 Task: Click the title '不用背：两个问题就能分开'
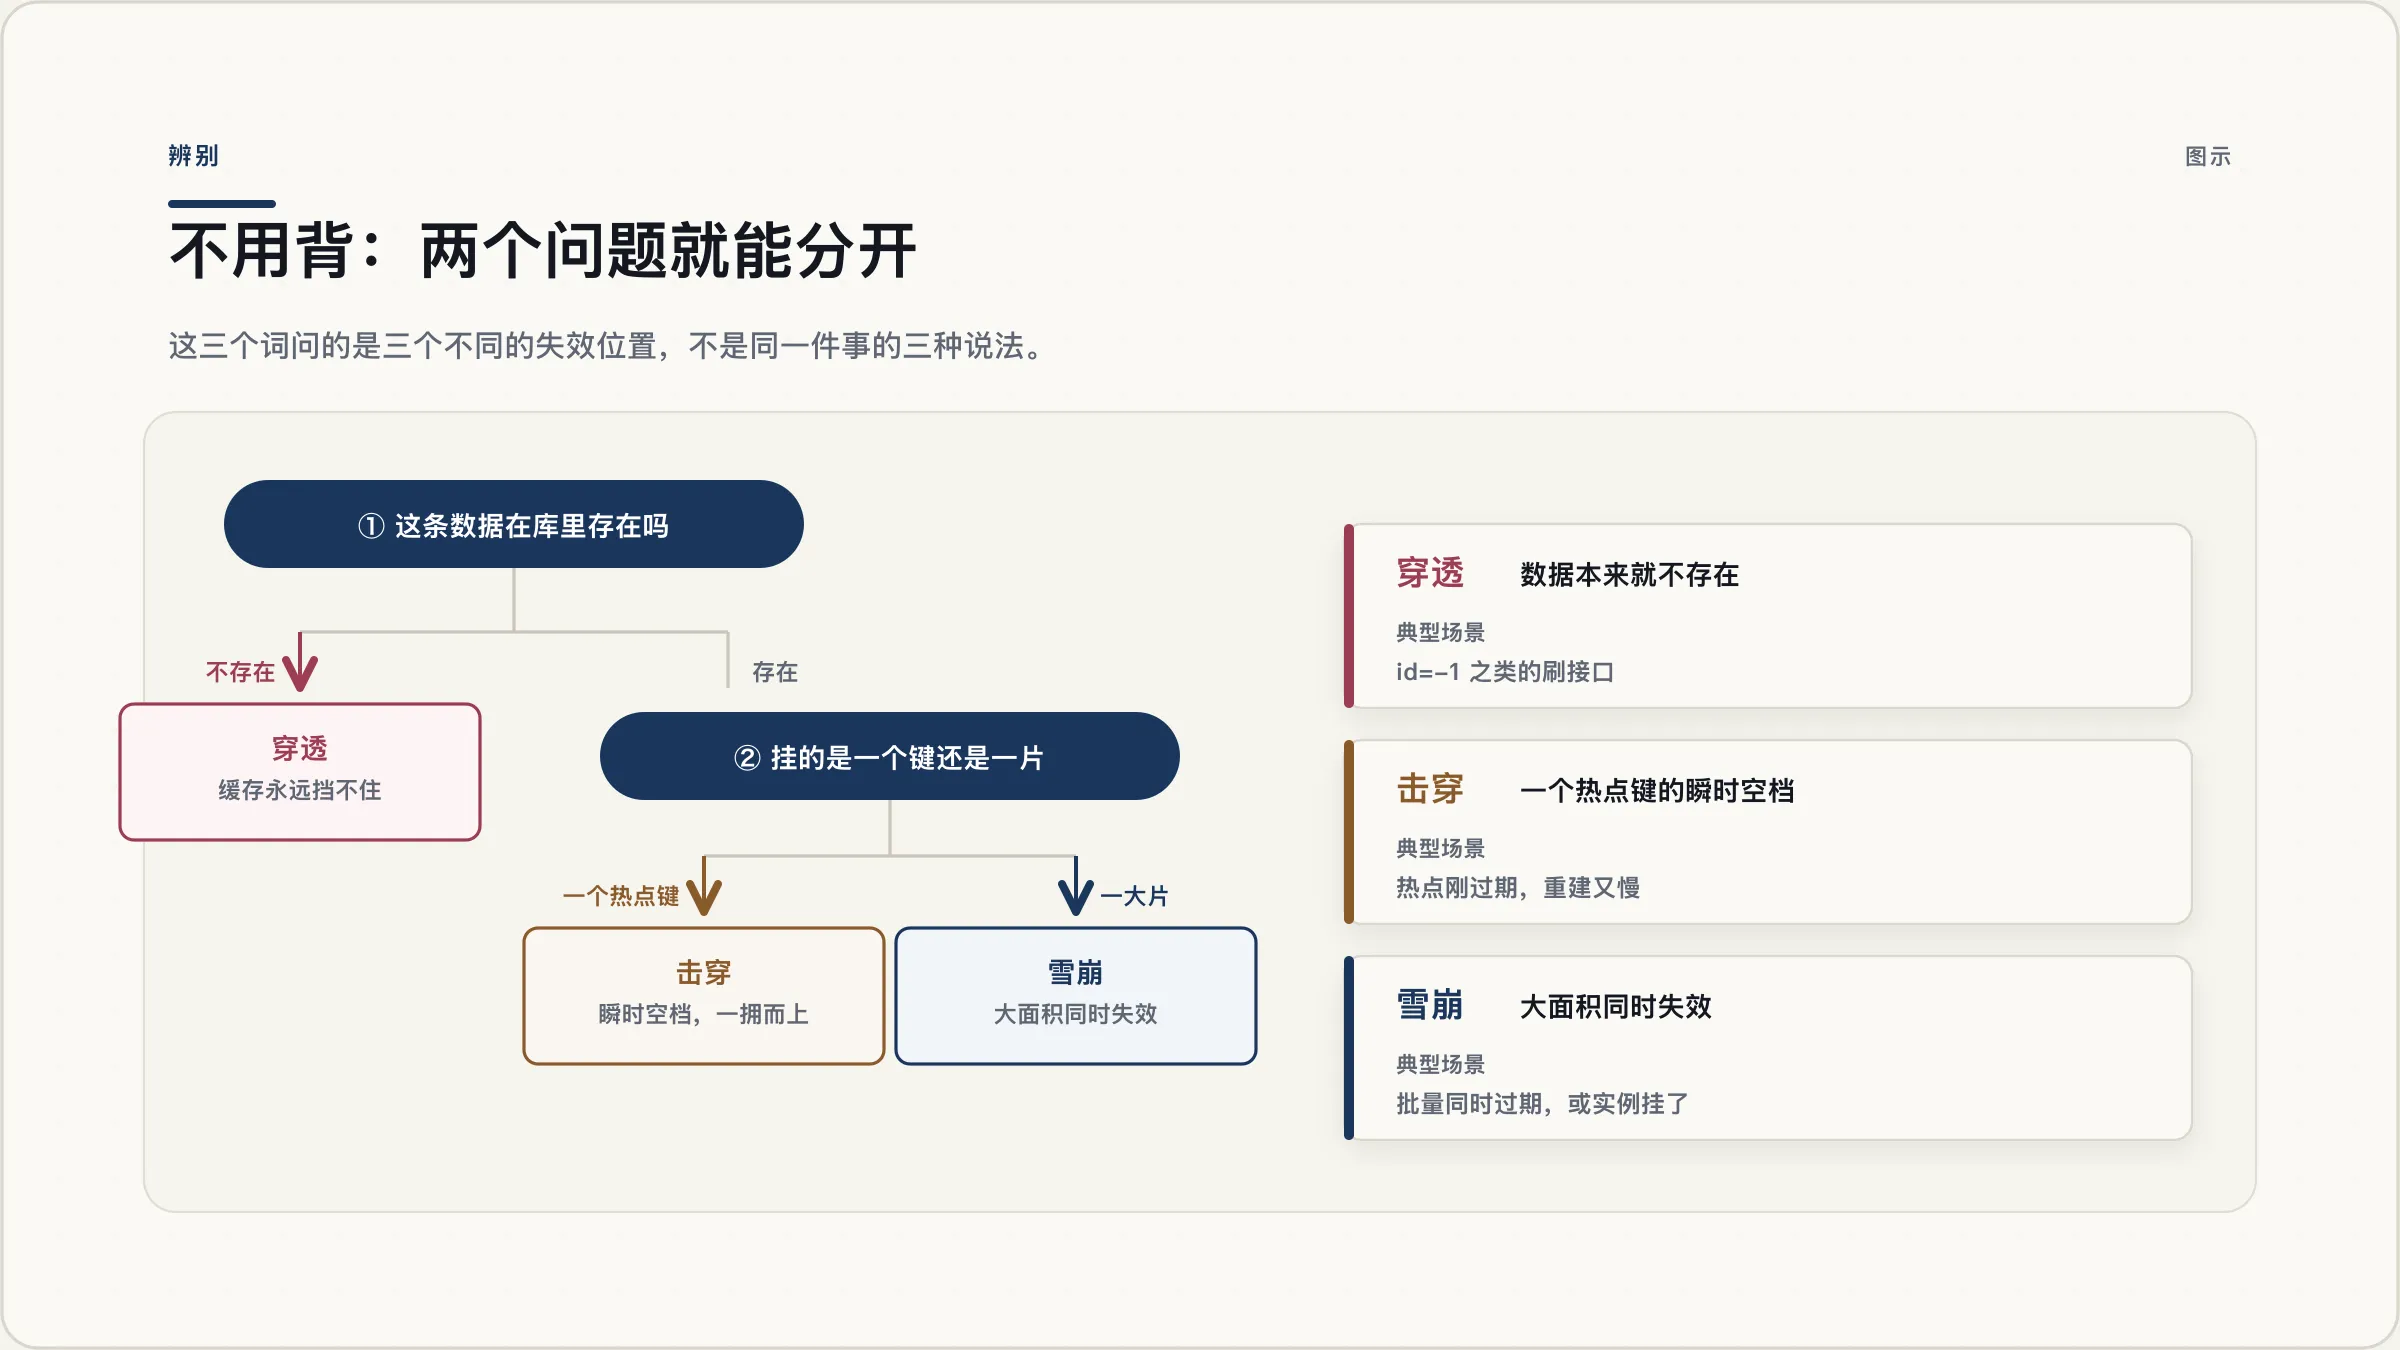[x=543, y=250]
